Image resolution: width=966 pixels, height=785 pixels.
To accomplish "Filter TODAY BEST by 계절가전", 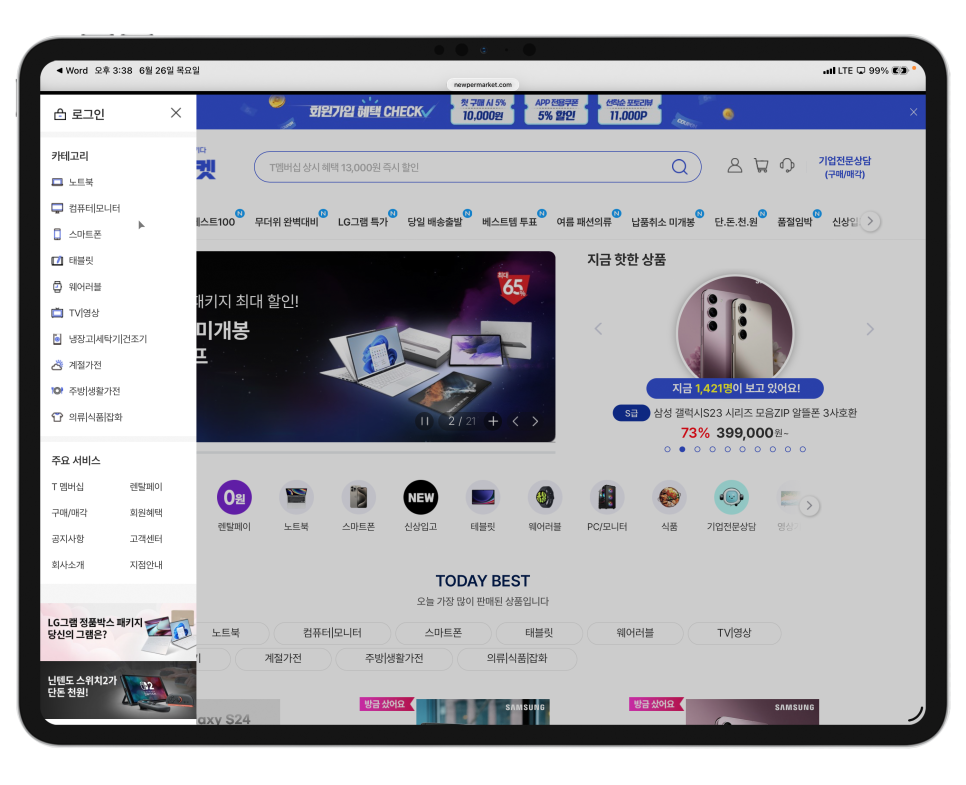I will coord(283,658).
